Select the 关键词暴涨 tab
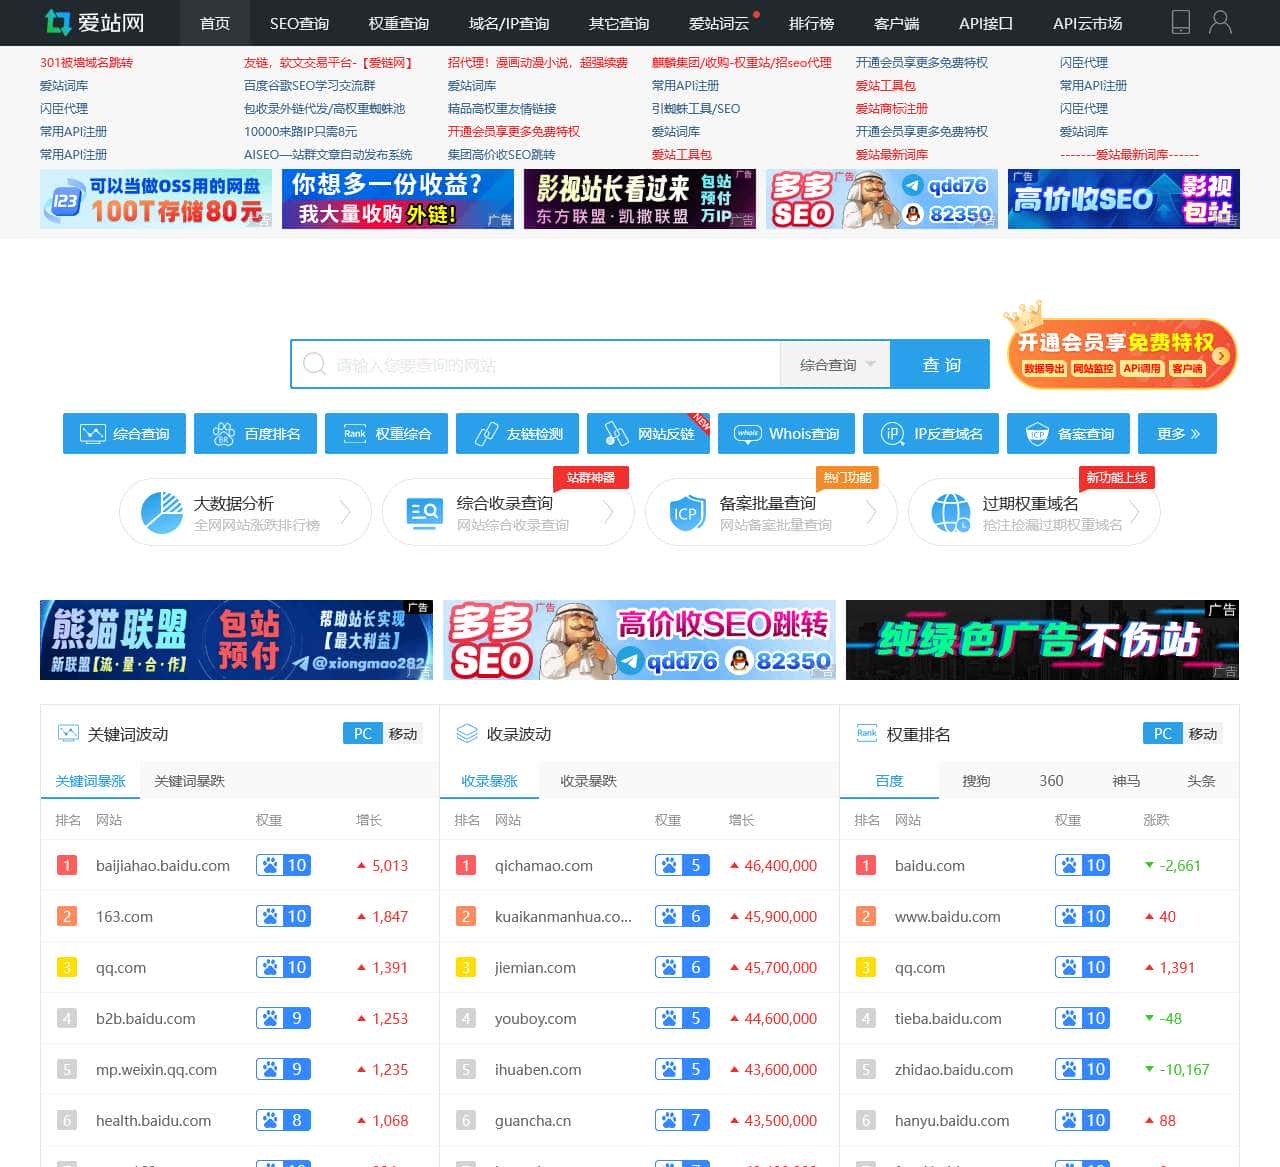 point(90,781)
